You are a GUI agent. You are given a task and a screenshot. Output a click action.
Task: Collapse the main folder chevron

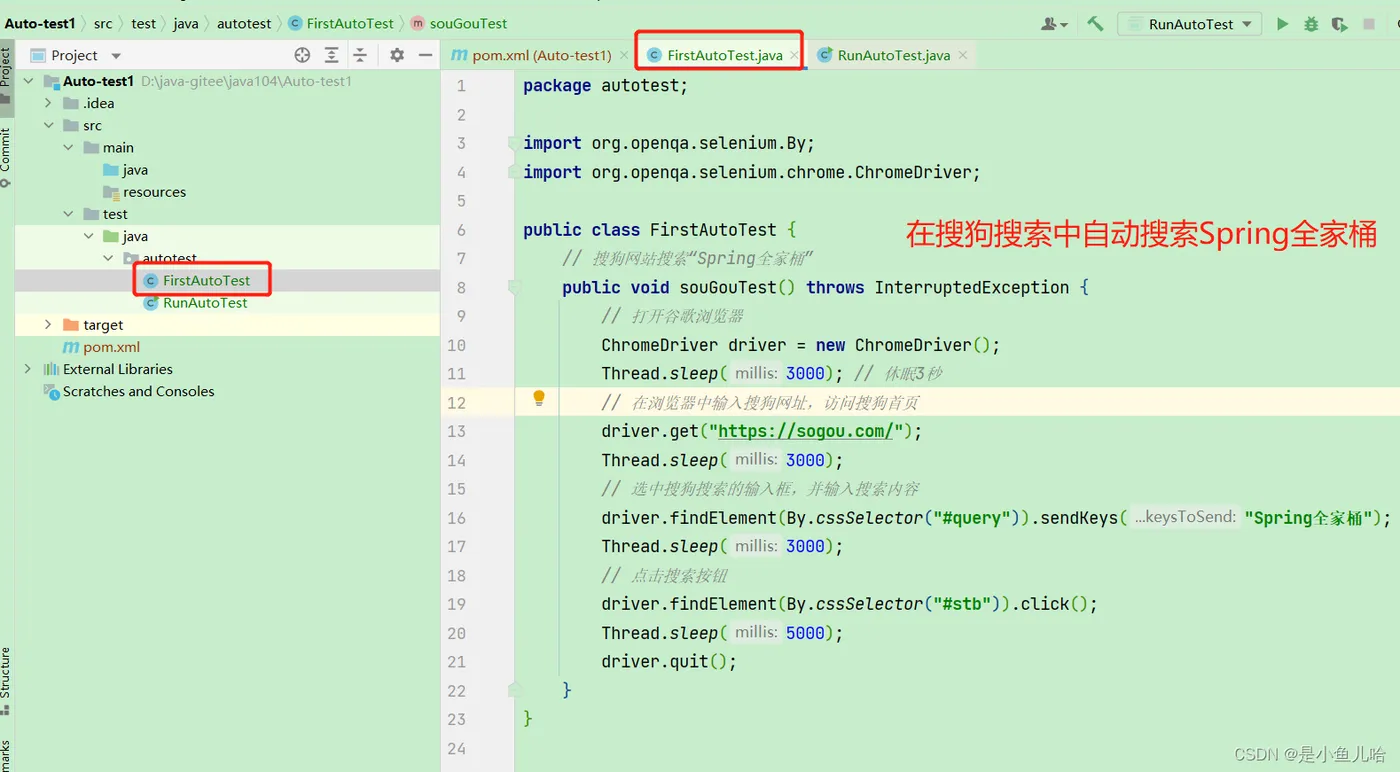[x=68, y=147]
